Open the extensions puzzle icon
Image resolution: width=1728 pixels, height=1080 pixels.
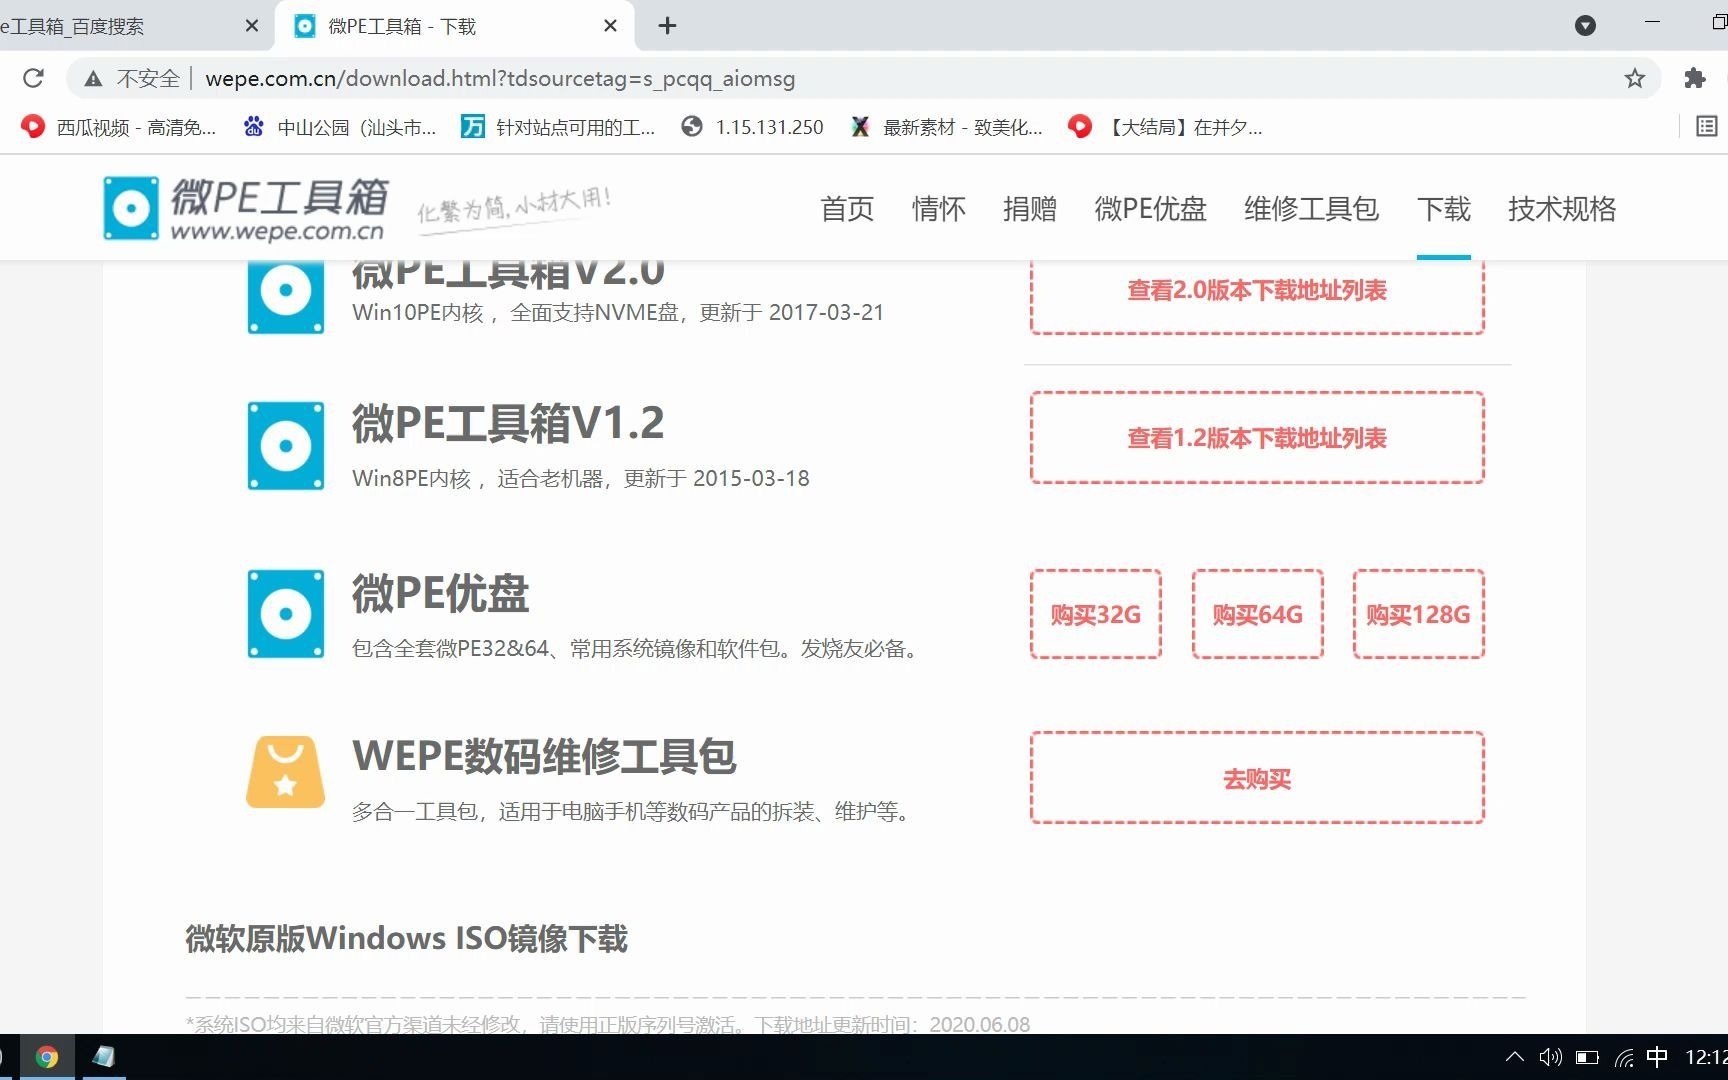pos(1695,78)
